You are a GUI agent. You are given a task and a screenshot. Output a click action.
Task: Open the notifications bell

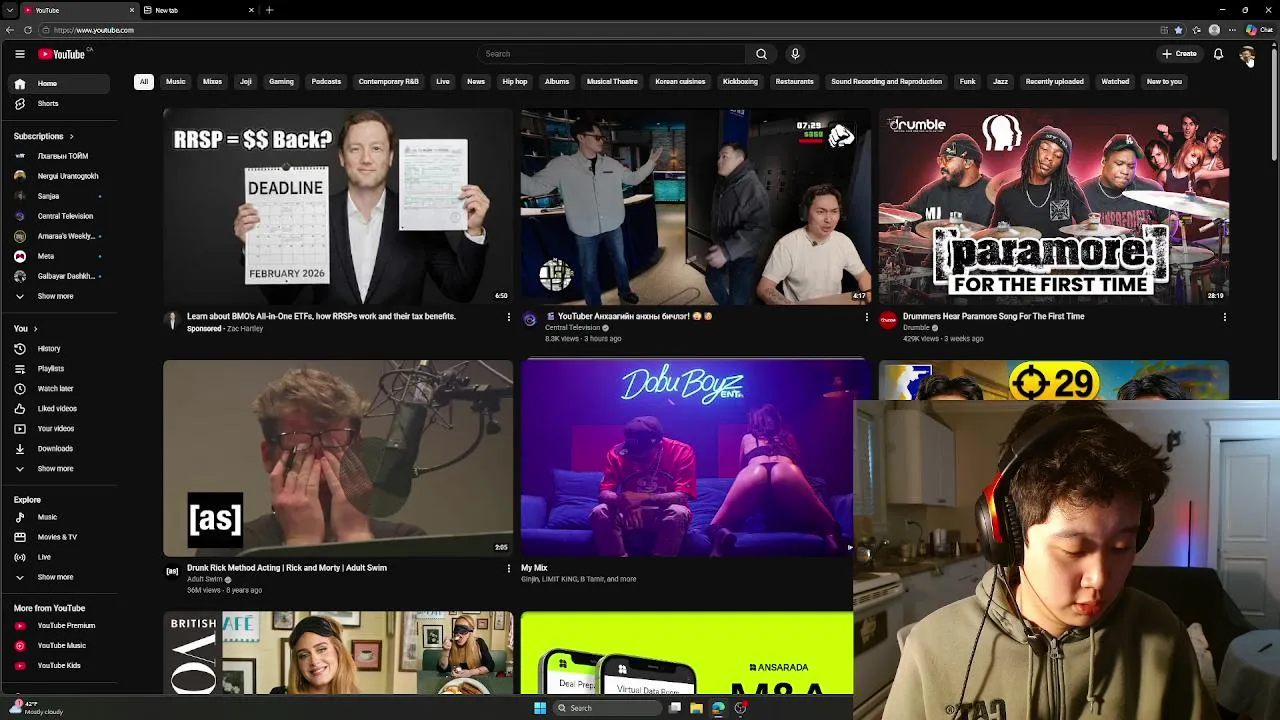pos(1218,54)
